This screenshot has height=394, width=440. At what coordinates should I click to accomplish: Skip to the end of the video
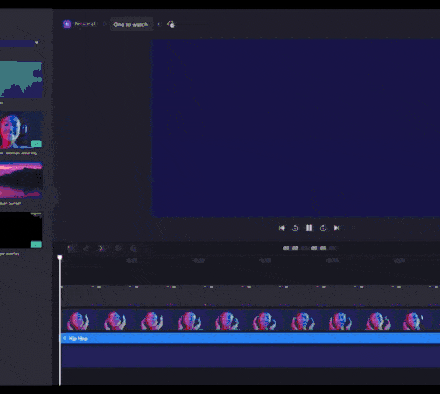(x=337, y=228)
